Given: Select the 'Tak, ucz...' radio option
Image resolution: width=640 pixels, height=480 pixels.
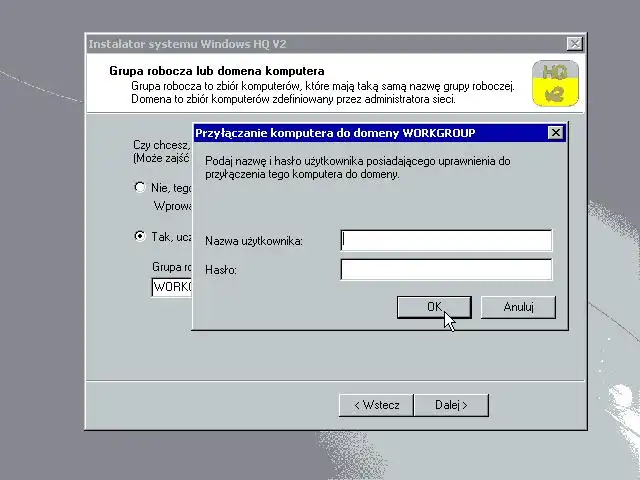Looking at the screenshot, I should [140, 236].
